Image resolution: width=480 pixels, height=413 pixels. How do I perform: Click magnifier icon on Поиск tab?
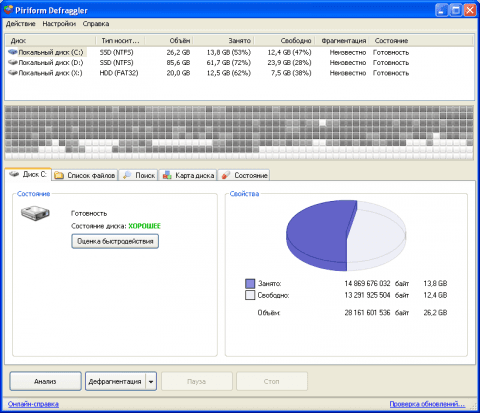coord(127,175)
